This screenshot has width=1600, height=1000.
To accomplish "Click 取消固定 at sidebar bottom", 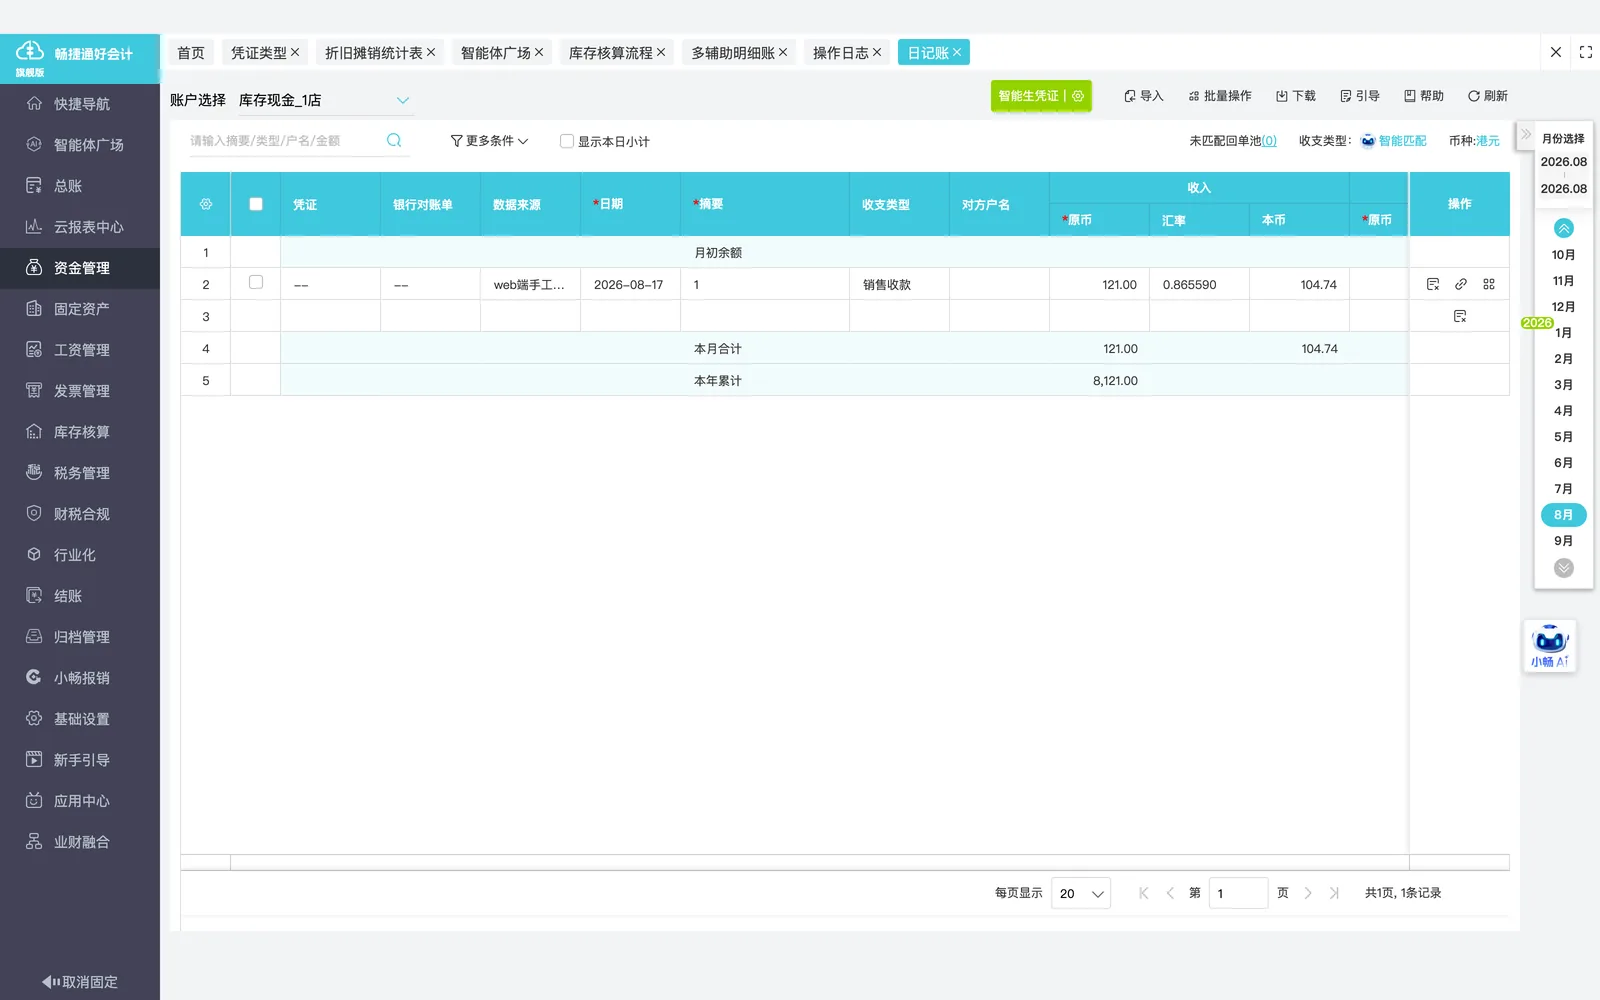I will tap(80, 982).
